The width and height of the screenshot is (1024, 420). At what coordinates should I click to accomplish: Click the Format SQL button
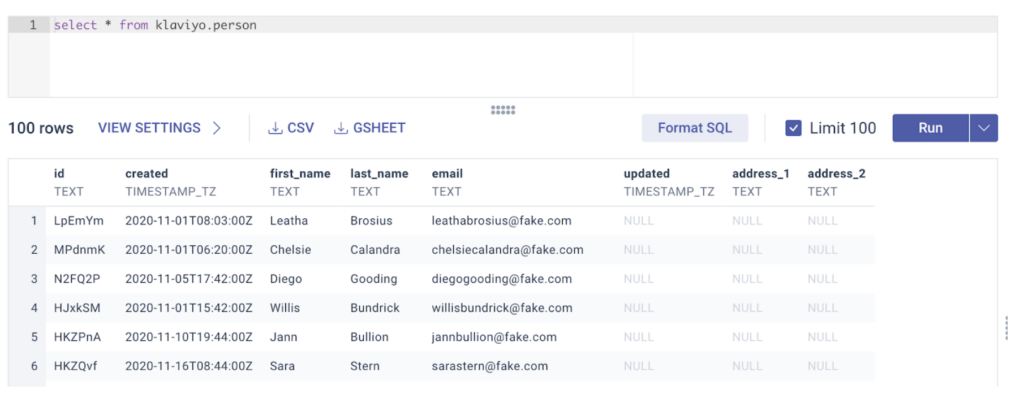coord(695,128)
